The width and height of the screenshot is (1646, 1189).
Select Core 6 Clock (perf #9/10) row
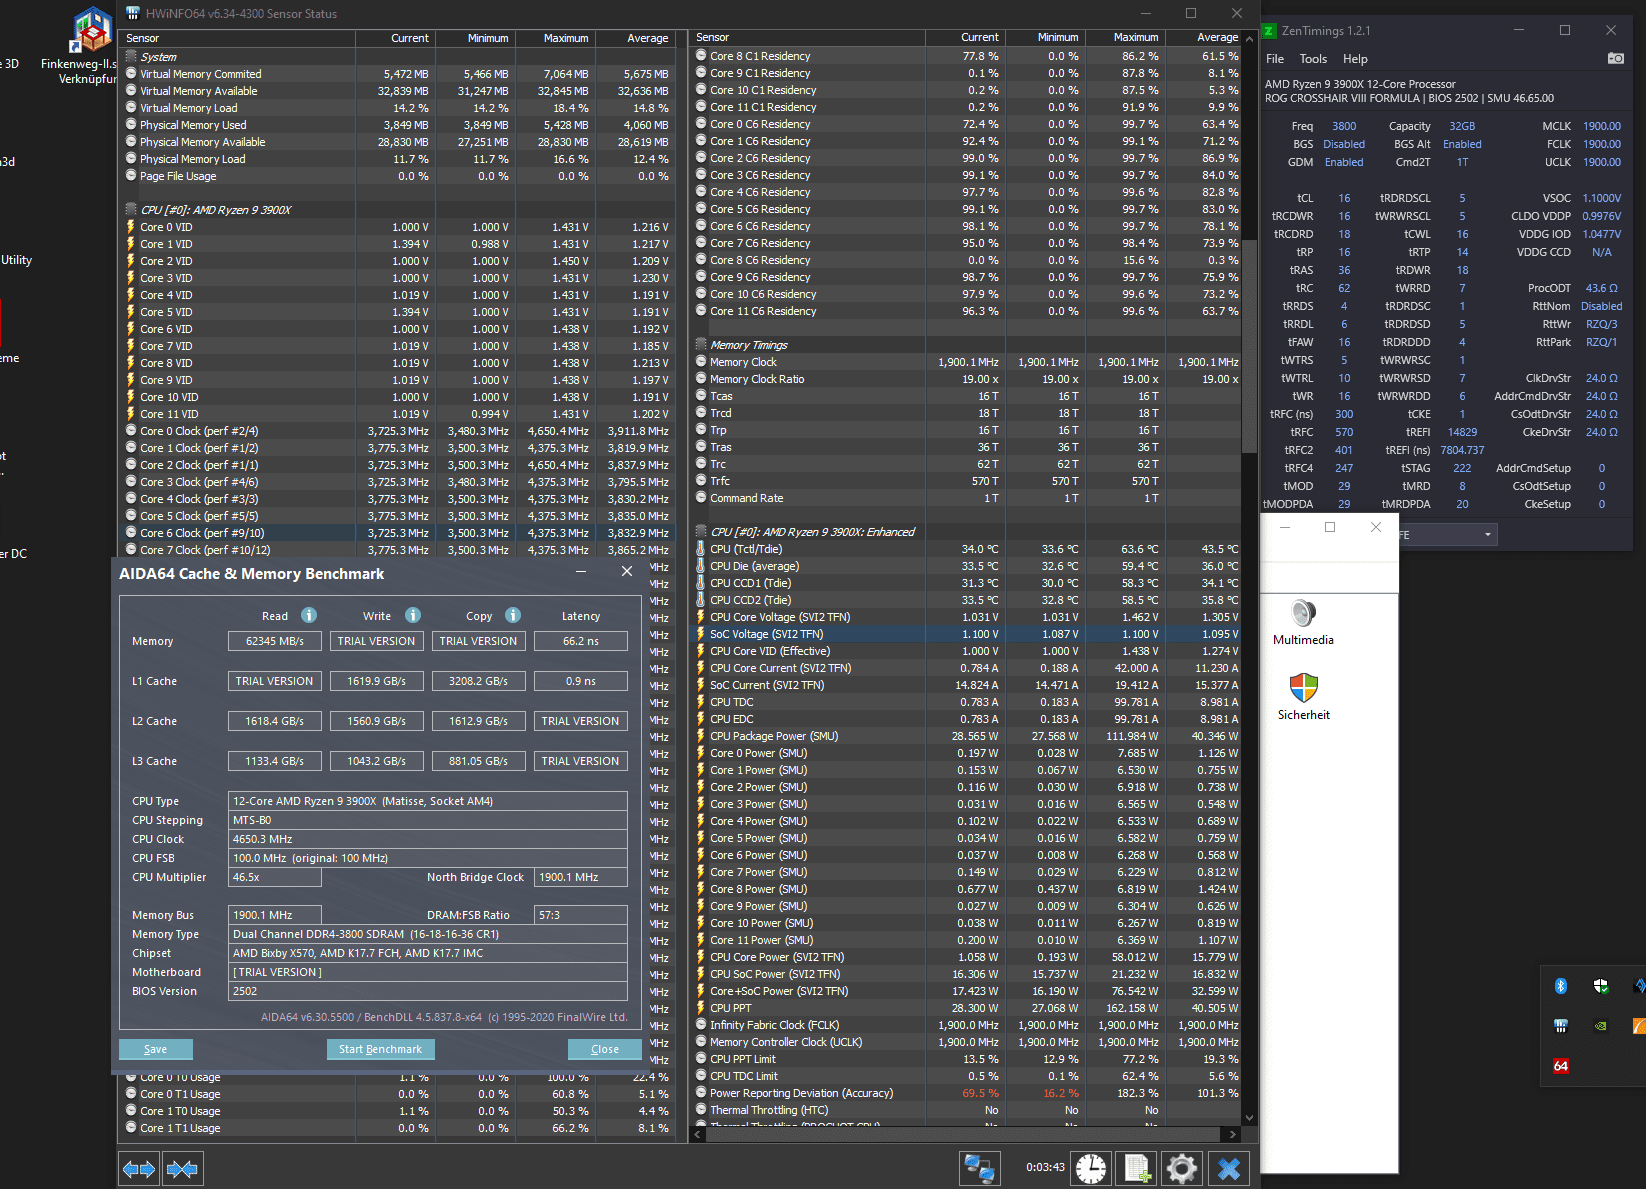[x=396, y=533]
